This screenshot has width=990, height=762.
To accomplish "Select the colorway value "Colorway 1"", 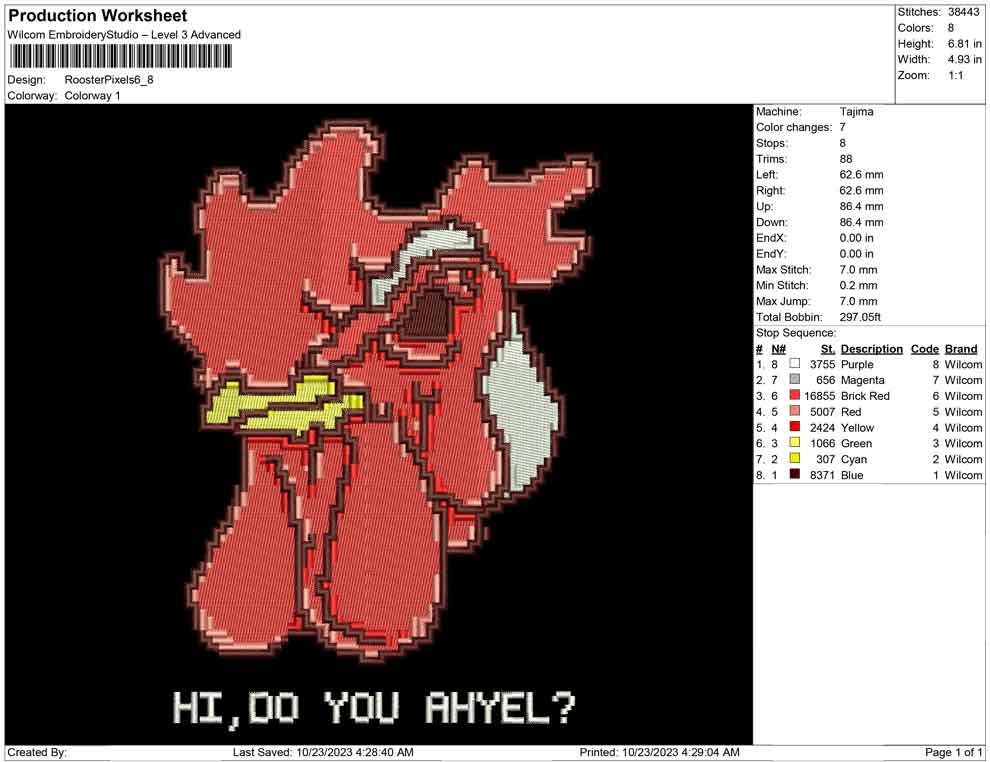I will tap(92, 95).
